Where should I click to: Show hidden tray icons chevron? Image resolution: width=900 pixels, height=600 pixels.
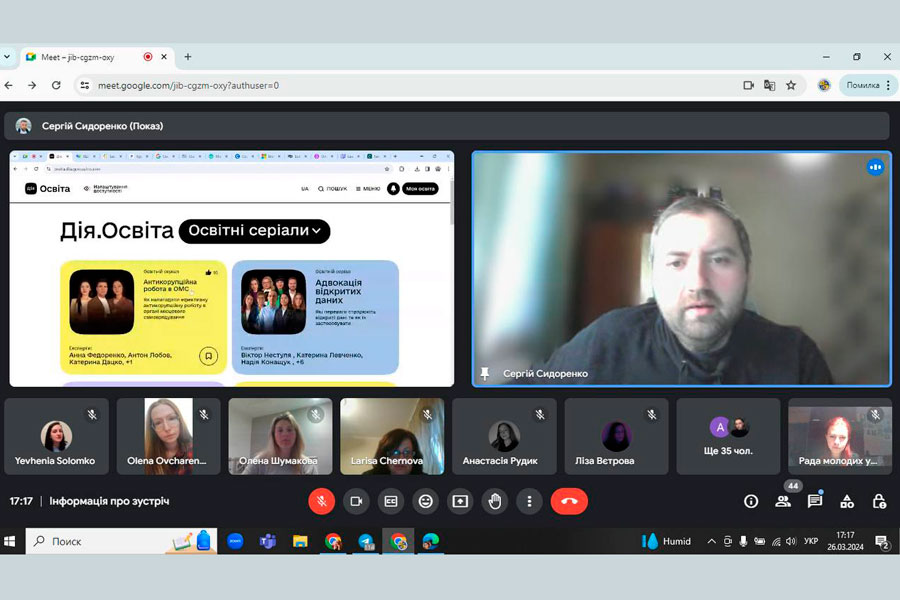coord(712,541)
